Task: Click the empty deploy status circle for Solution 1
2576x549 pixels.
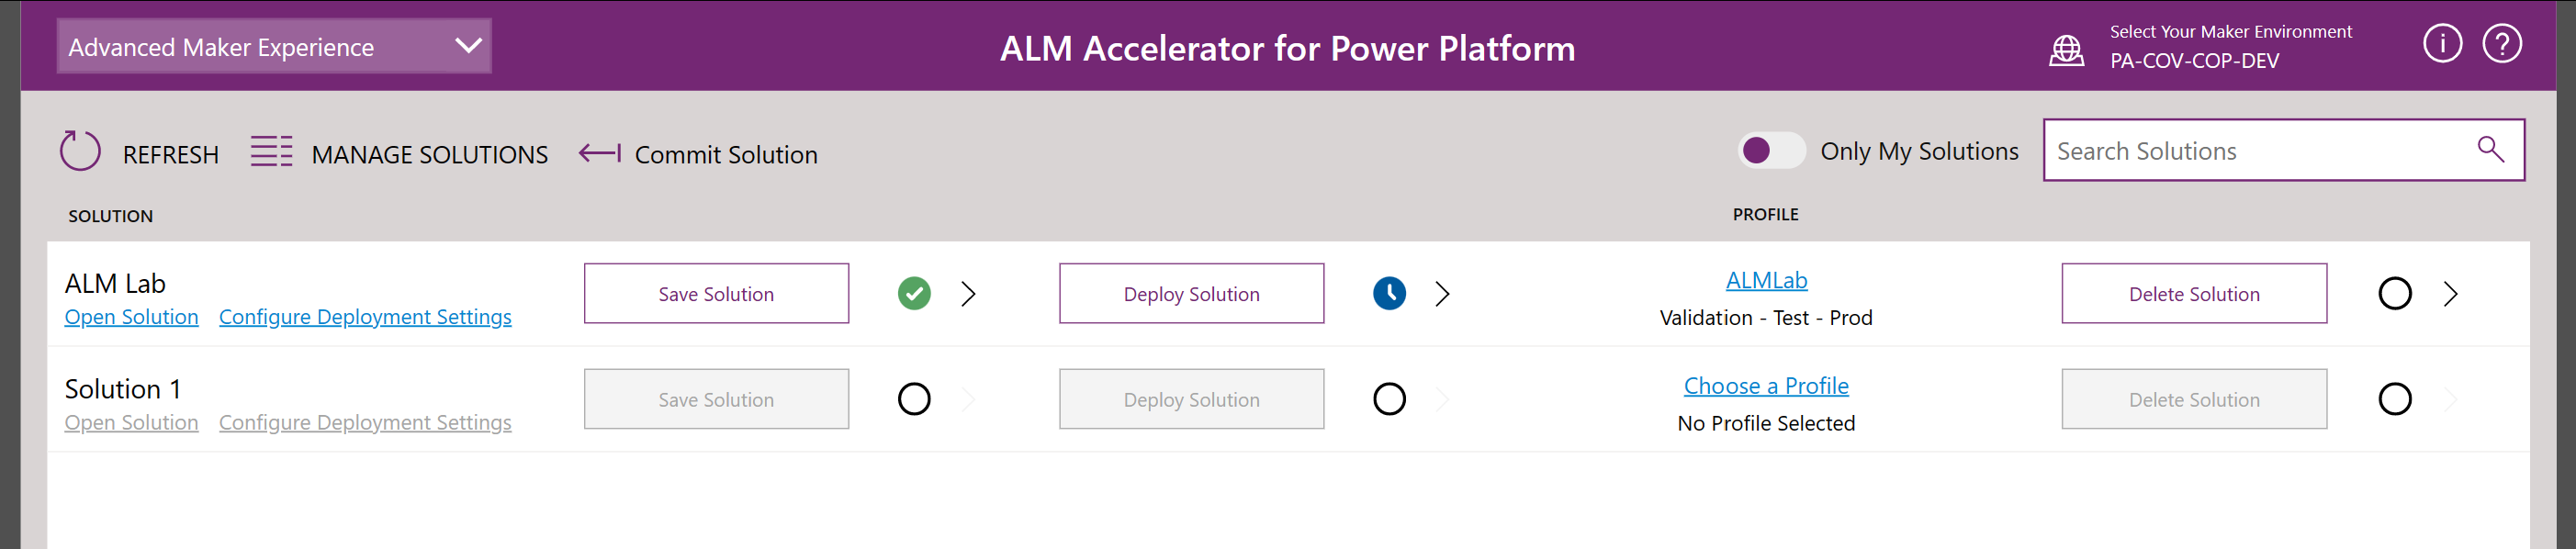Action: point(1389,398)
